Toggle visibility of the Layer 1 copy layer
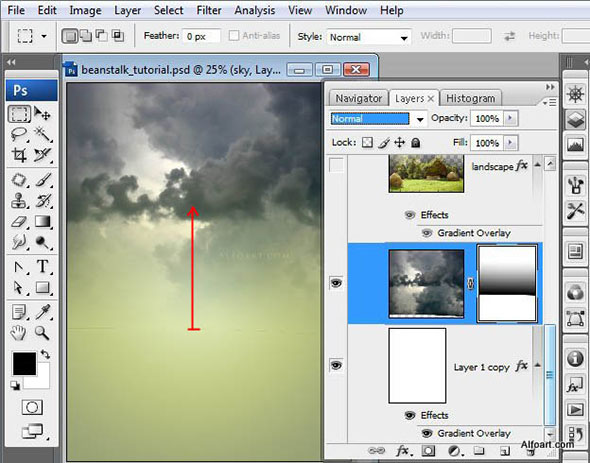 (336, 365)
